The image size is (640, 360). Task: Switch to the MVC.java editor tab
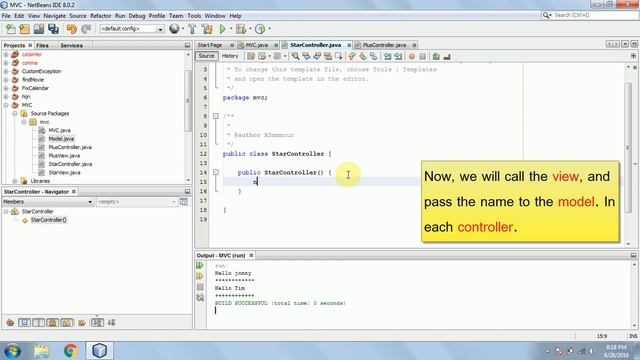257,45
